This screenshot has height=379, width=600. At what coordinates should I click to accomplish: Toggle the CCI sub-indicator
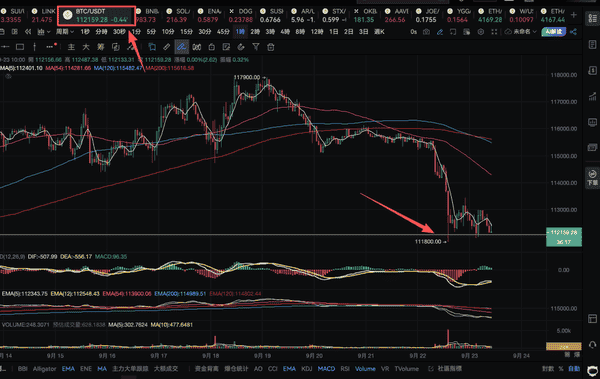(272, 369)
